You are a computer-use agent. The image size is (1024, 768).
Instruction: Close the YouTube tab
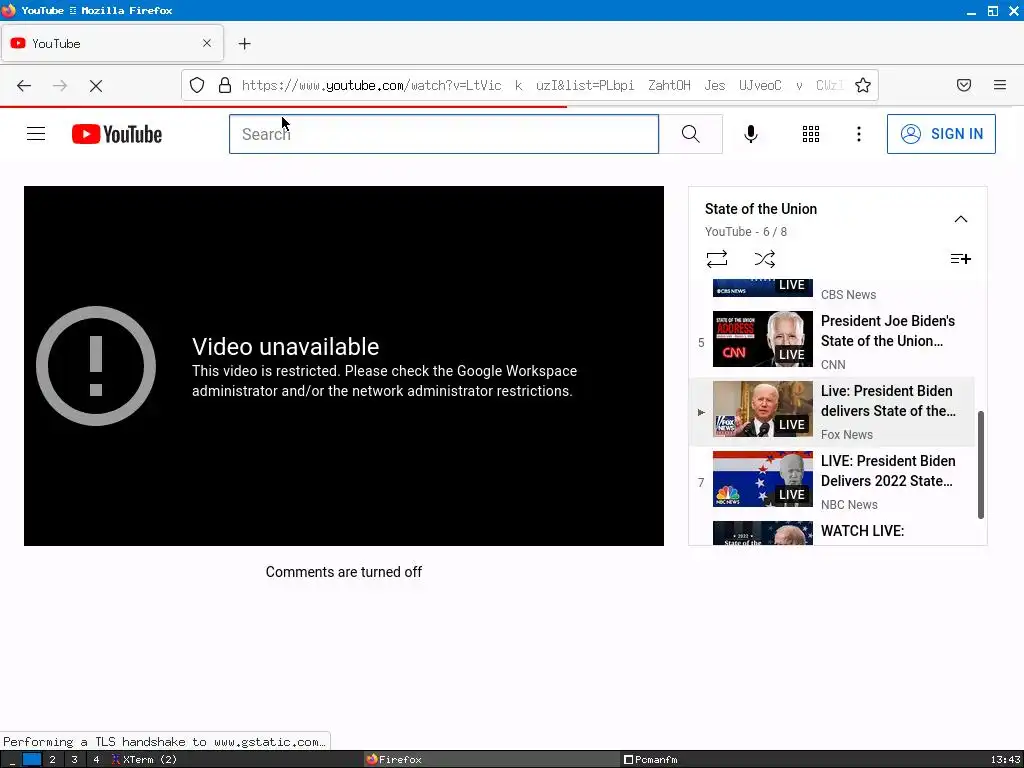point(207,43)
